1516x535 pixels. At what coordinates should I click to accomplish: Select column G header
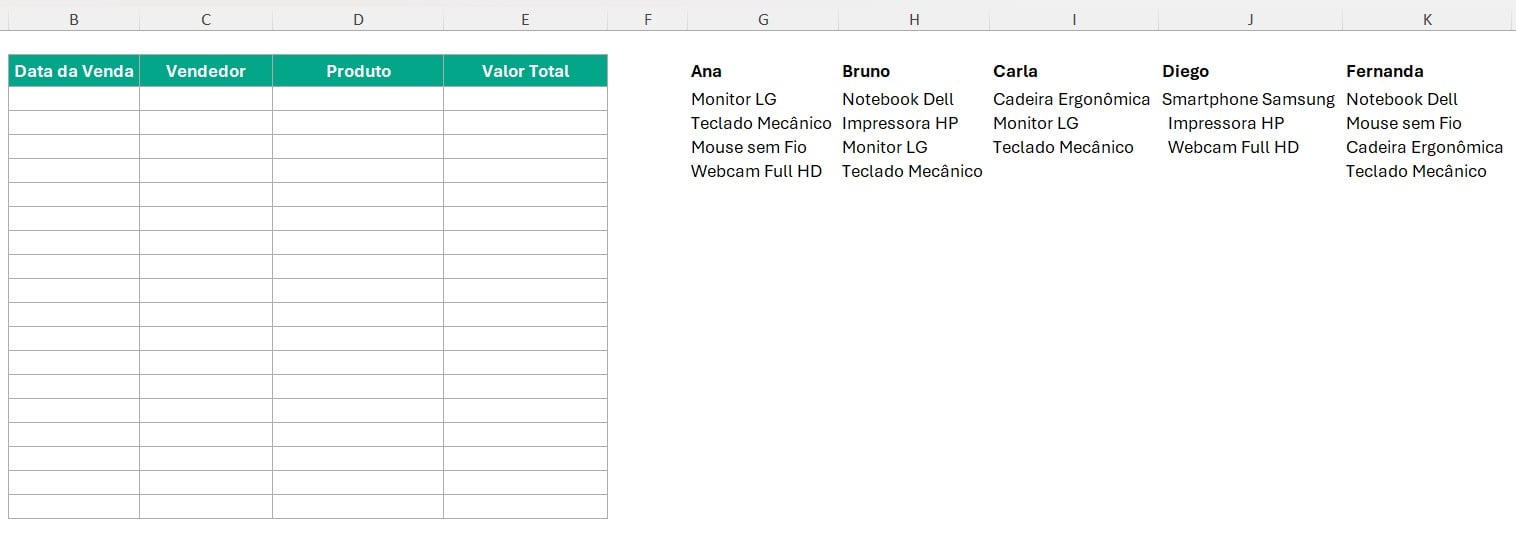click(x=763, y=19)
